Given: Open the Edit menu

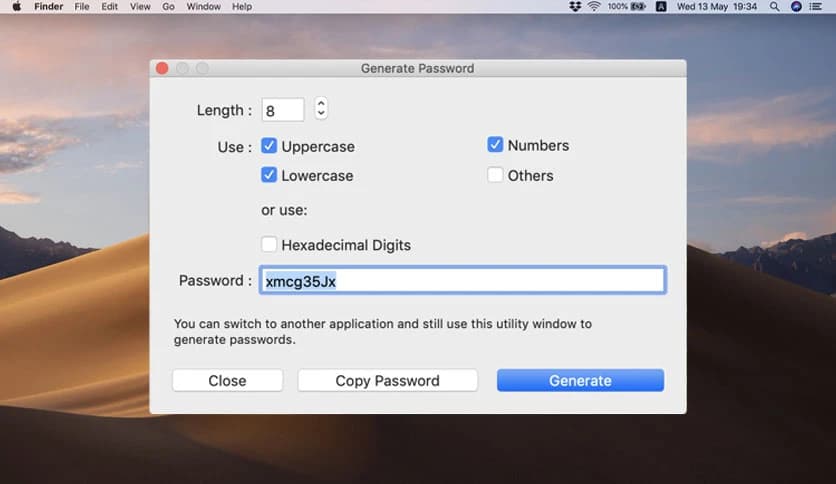Looking at the screenshot, I should click(x=109, y=6).
